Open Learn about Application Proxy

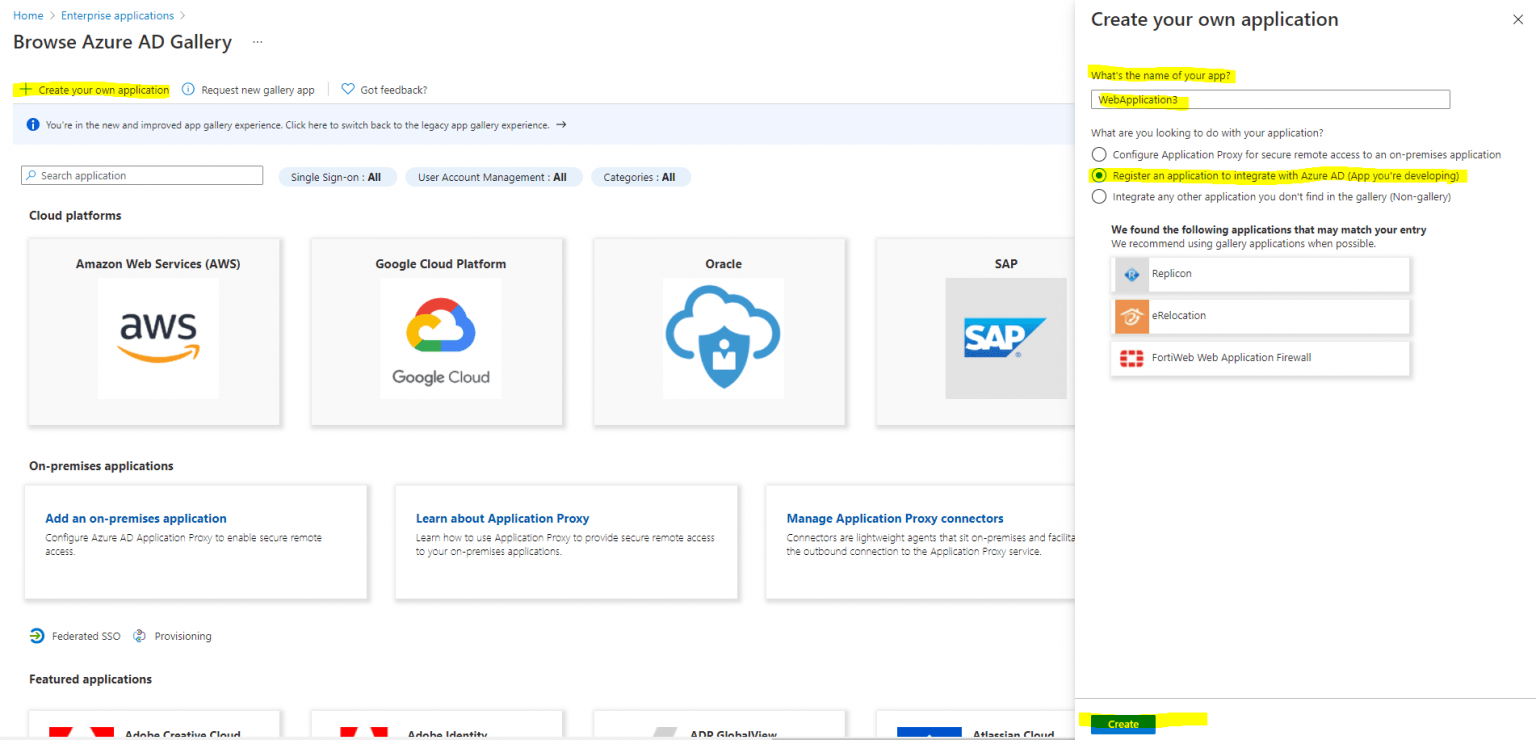[x=502, y=518]
